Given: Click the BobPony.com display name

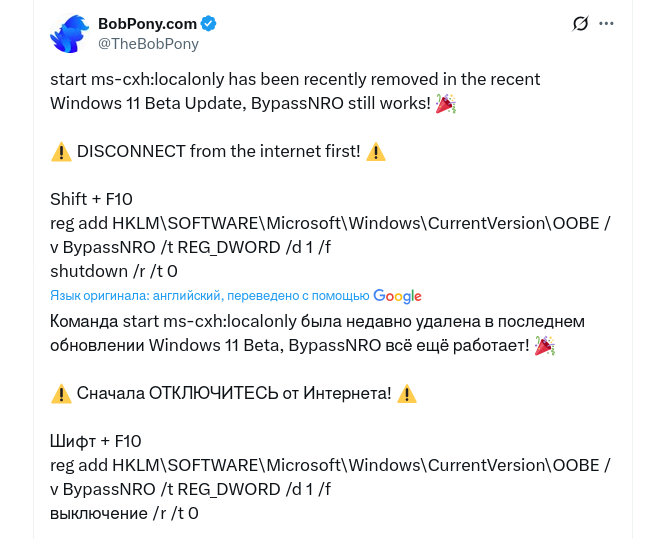Looking at the screenshot, I should tap(148, 23).
